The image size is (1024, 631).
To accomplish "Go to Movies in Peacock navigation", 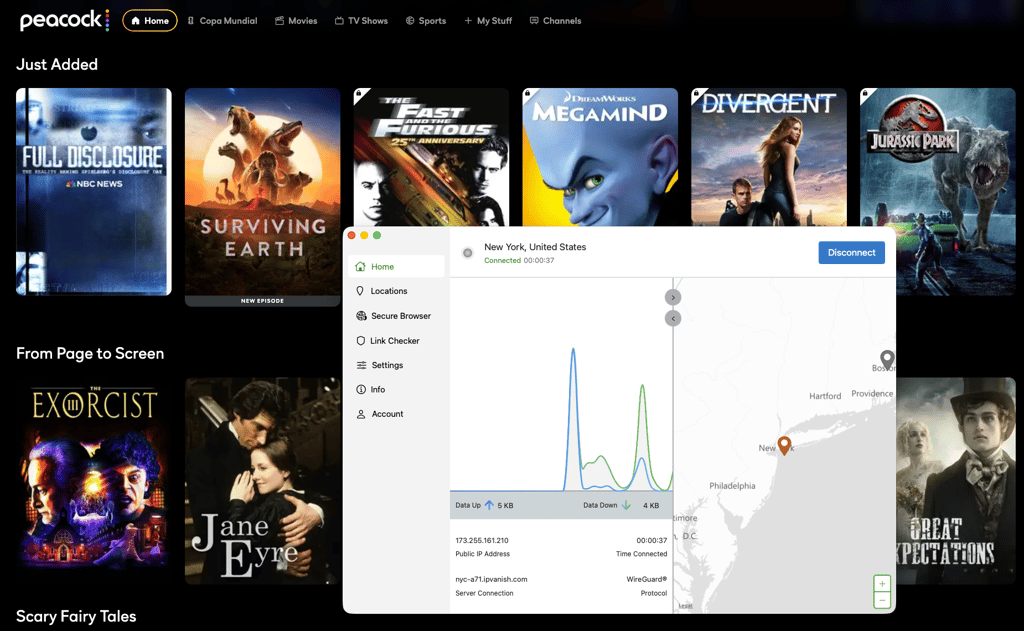I will (296, 21).
